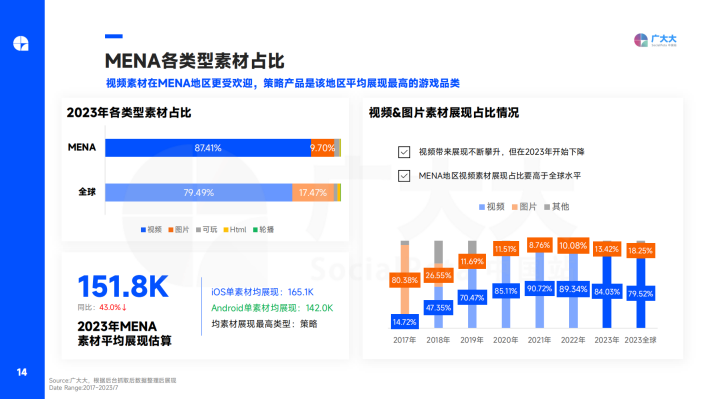Viewport: 710px width, 399px height.
Task: Click the yellow Html legend marker
Action: coord(226,230)
